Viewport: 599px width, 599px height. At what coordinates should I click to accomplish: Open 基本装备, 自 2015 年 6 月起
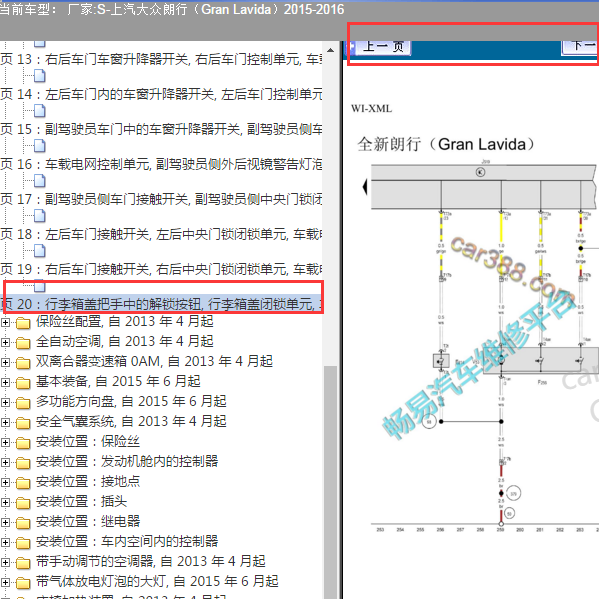click(118, 382)
